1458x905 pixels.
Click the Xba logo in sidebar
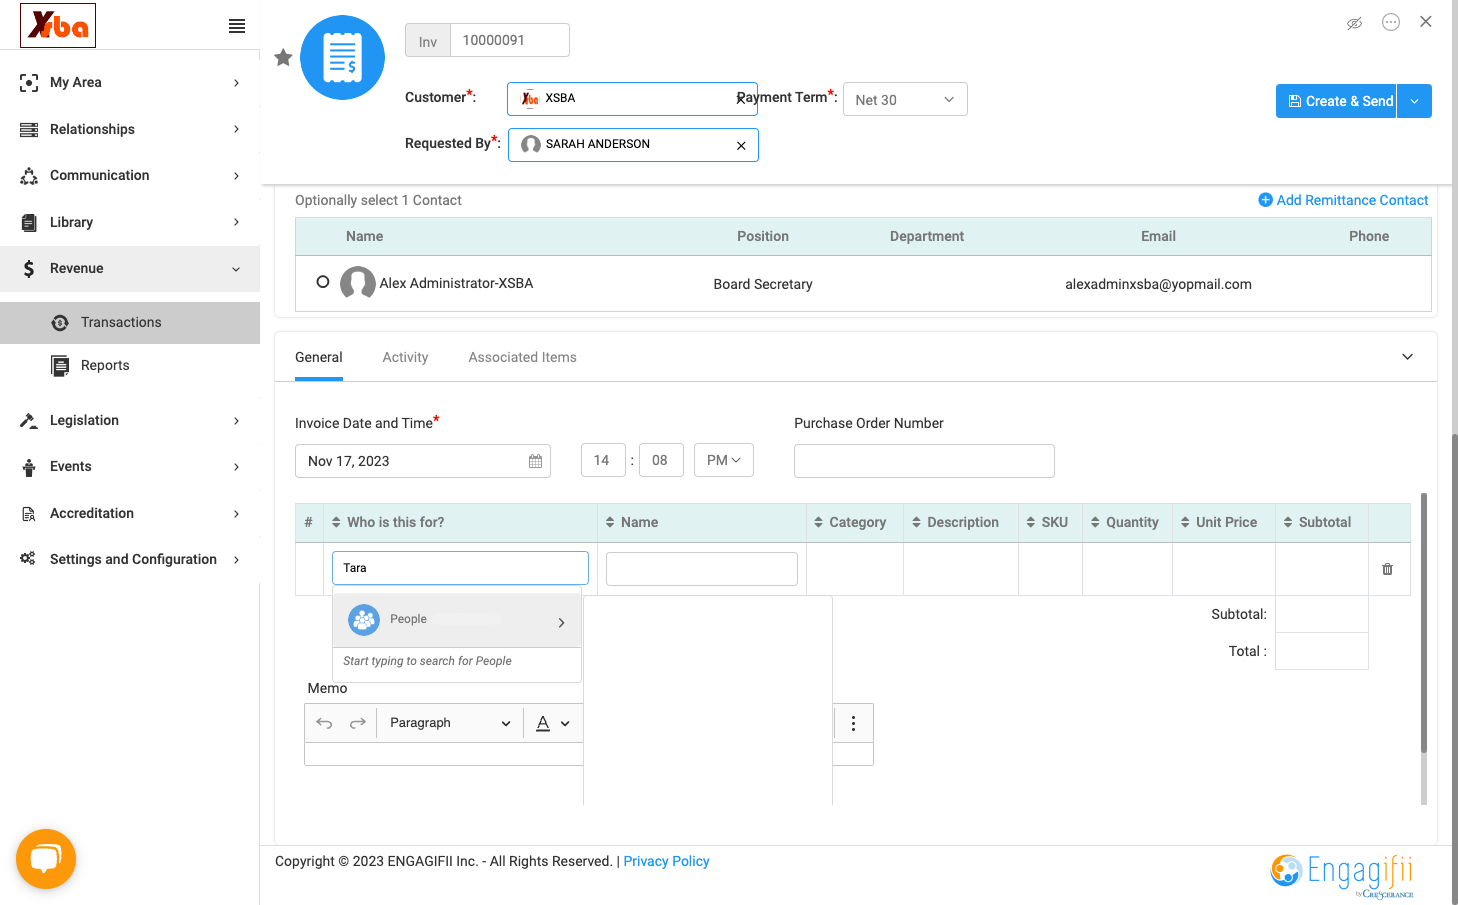[x=58, y=25]
